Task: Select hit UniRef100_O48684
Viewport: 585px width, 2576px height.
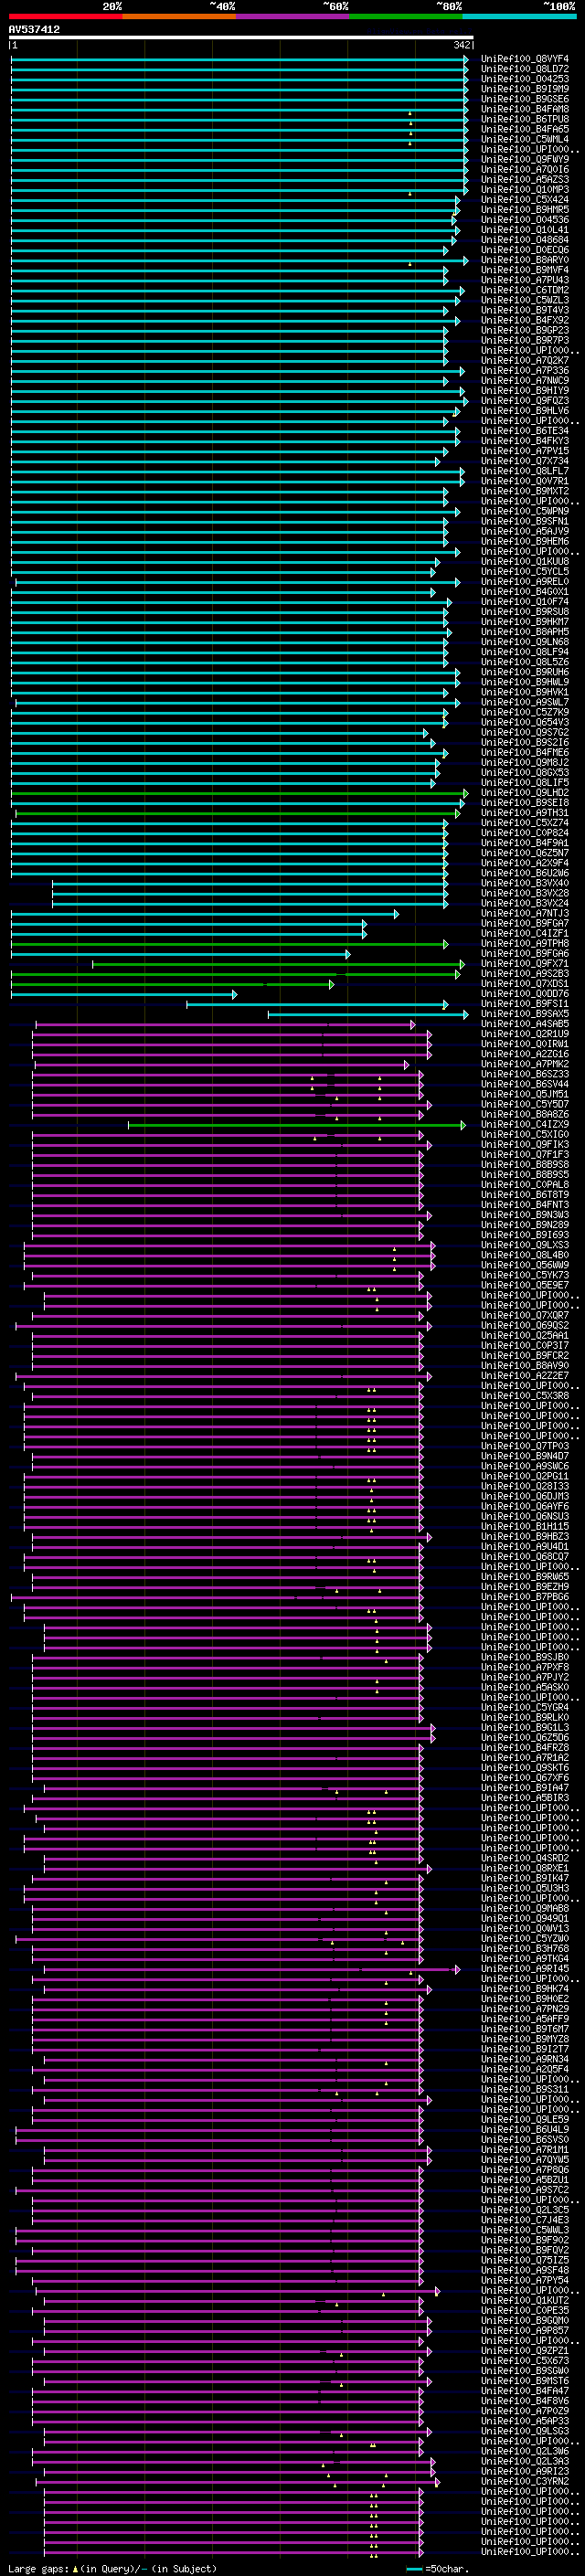Action: [x=525, y=240]
